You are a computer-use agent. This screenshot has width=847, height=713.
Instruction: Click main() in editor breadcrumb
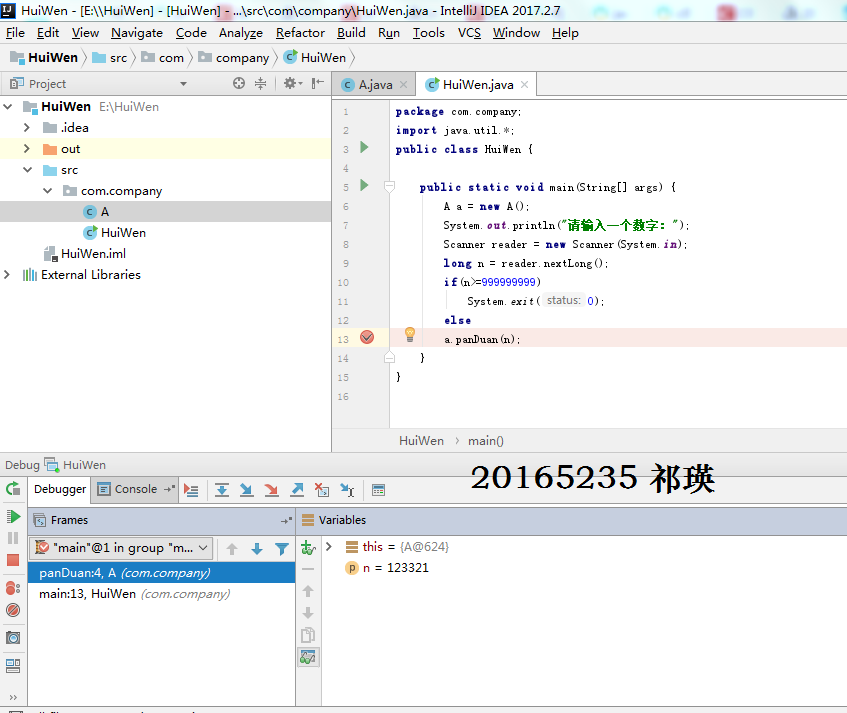click(x=486, y=441)
